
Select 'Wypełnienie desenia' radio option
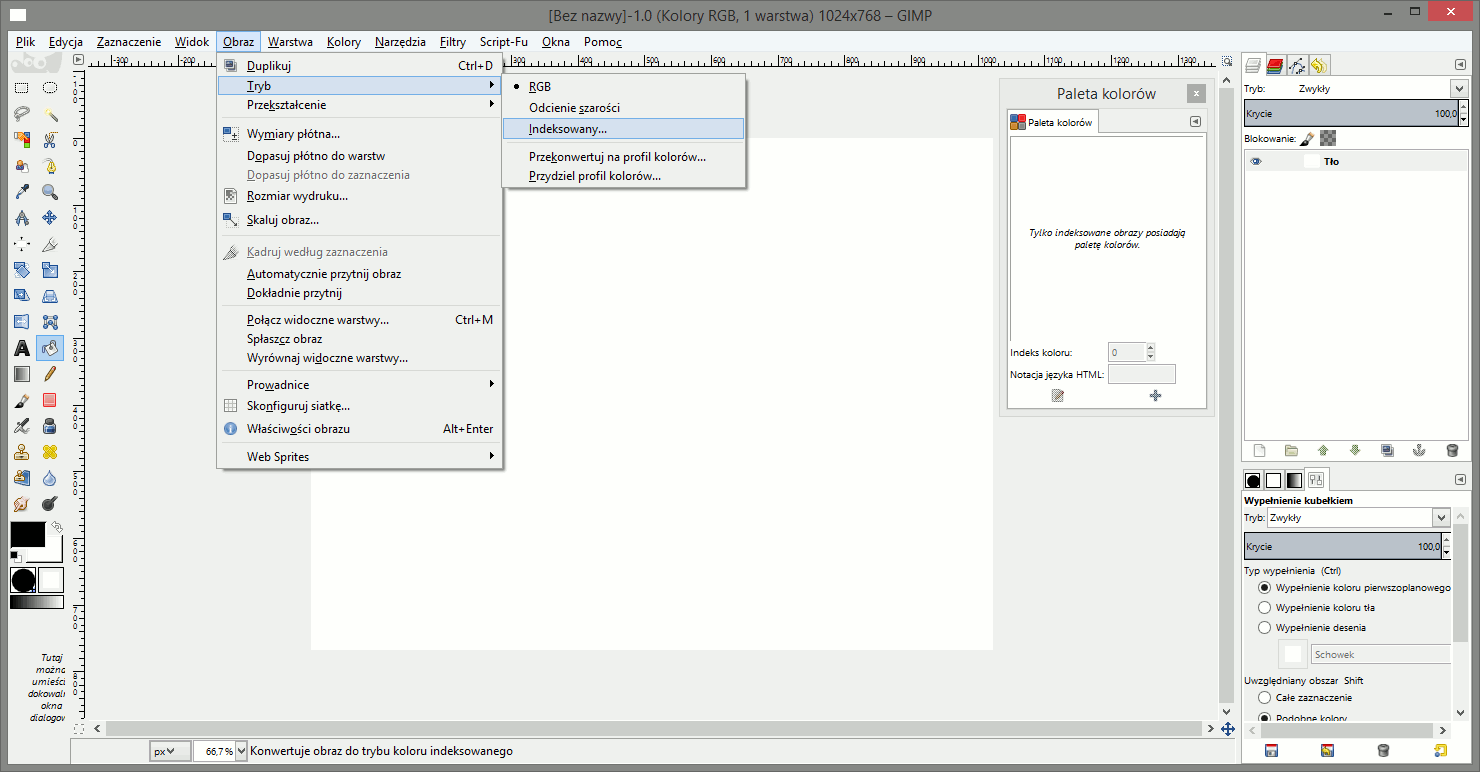pos(1265,628)
